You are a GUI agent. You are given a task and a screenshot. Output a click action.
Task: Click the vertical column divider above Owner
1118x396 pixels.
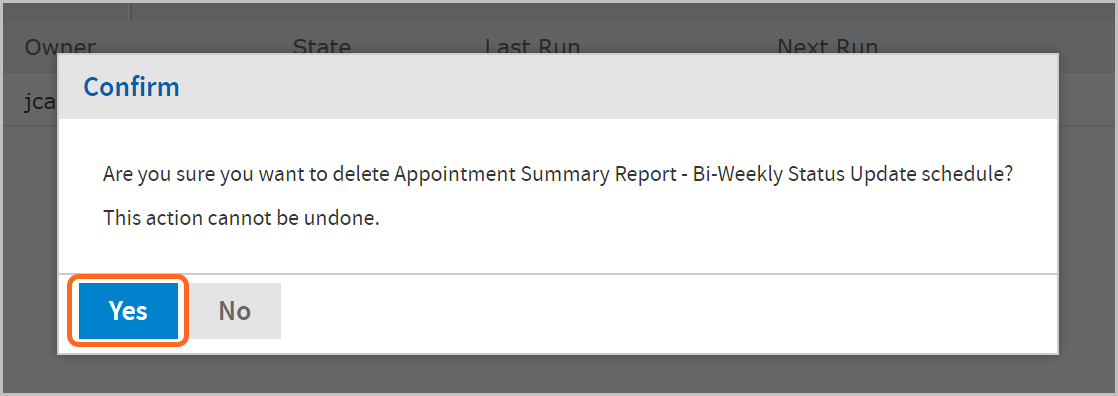[x=130, y=11]
